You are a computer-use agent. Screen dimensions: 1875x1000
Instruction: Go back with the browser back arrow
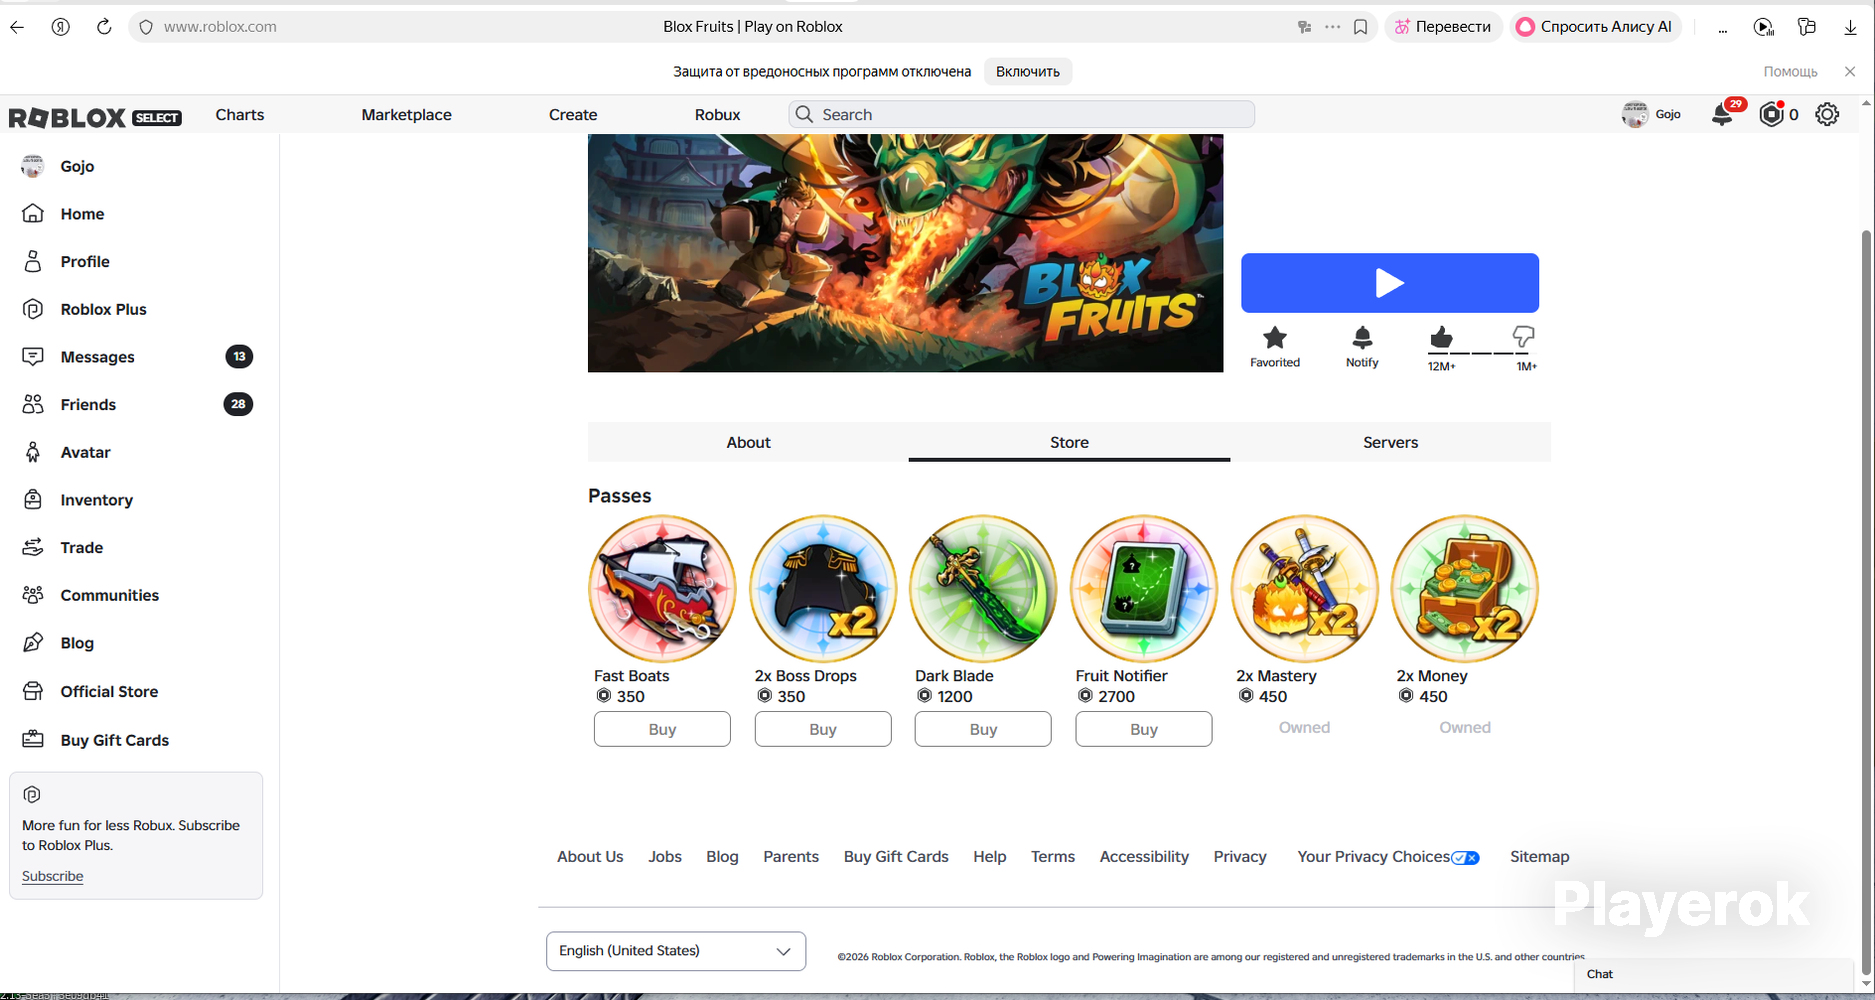17,27
